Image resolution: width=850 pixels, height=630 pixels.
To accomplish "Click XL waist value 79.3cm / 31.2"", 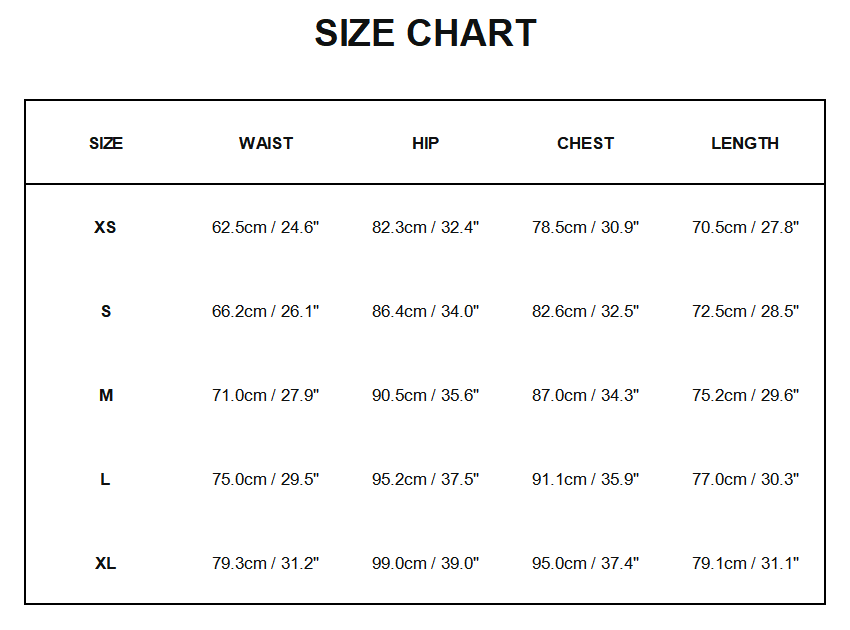I will coord(265,563).
